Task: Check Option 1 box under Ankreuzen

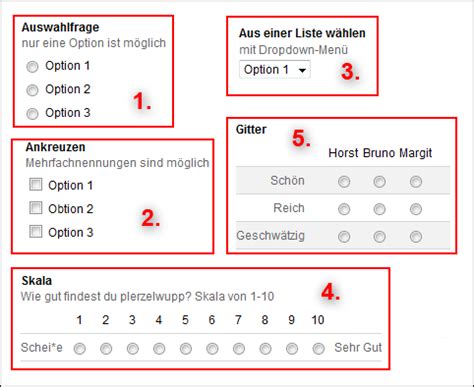Action: pyautogui.click(x=36, y=184)
